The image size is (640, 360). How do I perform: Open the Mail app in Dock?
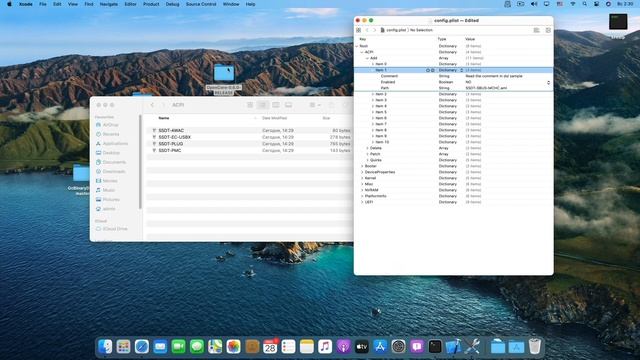160,347
